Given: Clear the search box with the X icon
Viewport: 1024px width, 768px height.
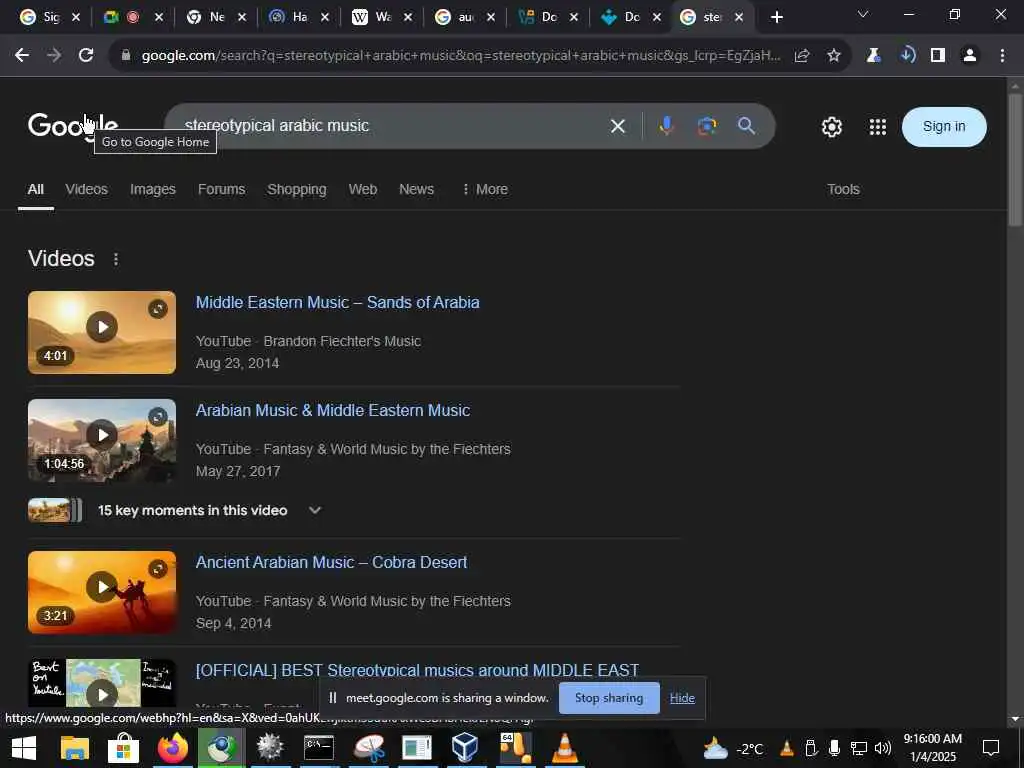Looking at the screenshot, I should pyautogui.click(x=618, y=126).
